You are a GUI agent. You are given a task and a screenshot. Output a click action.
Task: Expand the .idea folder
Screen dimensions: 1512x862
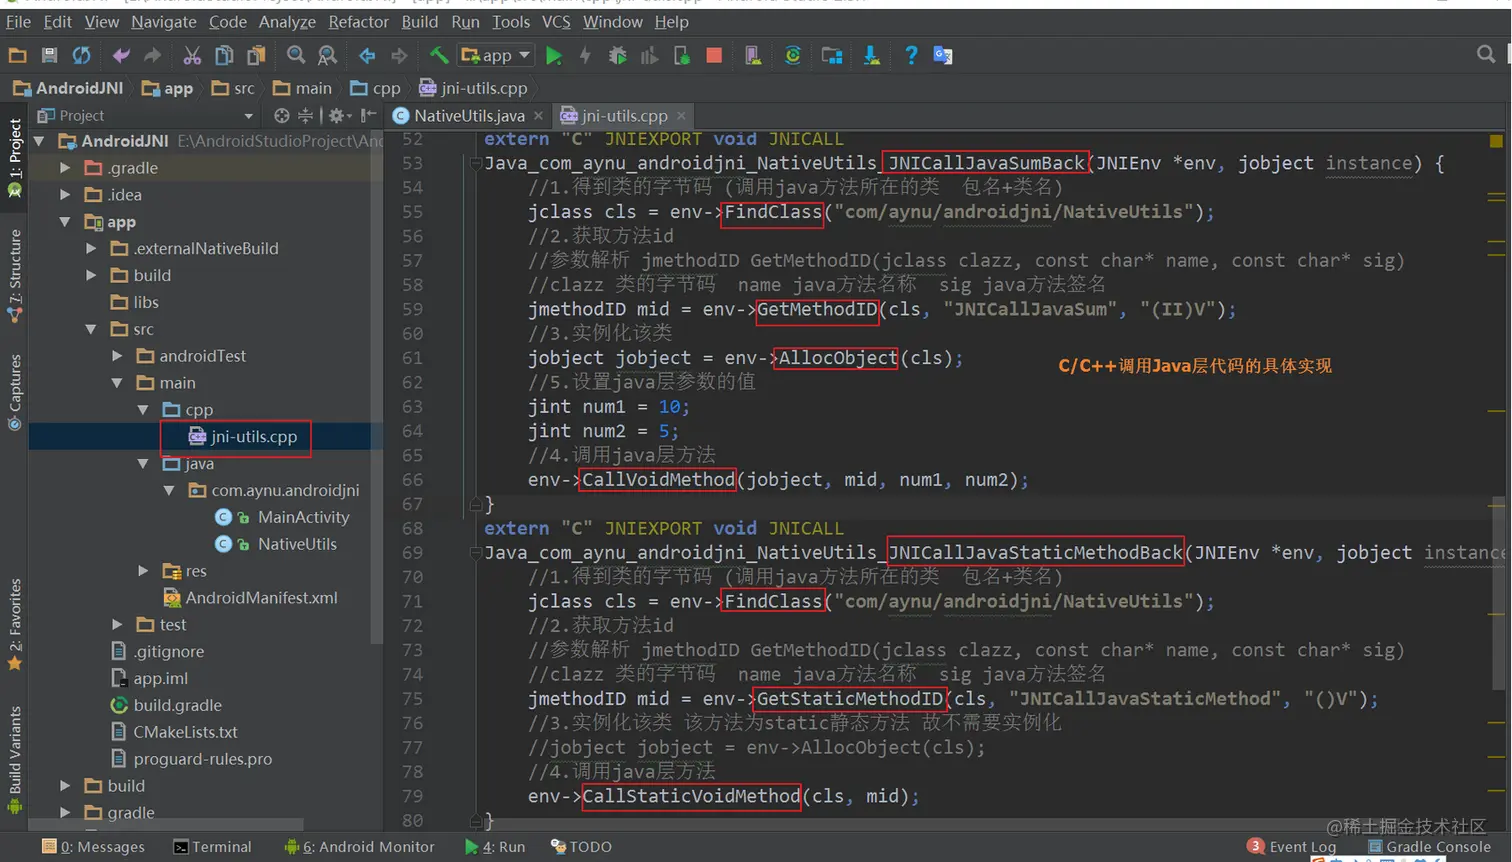(66, 195)
